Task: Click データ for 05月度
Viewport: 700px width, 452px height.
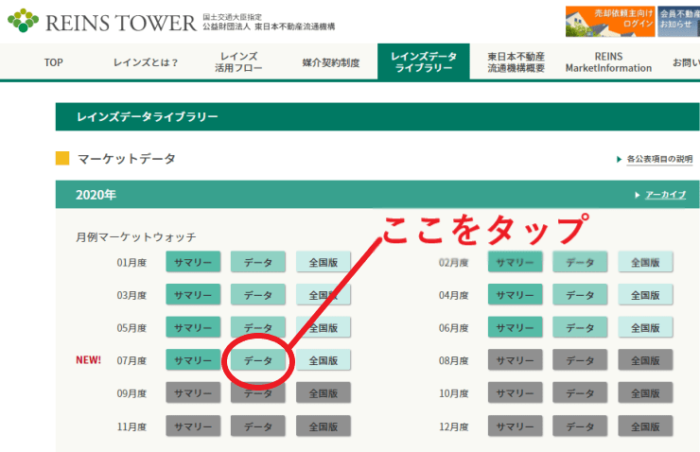Action: pyautogui.click(x=258, y=327)
